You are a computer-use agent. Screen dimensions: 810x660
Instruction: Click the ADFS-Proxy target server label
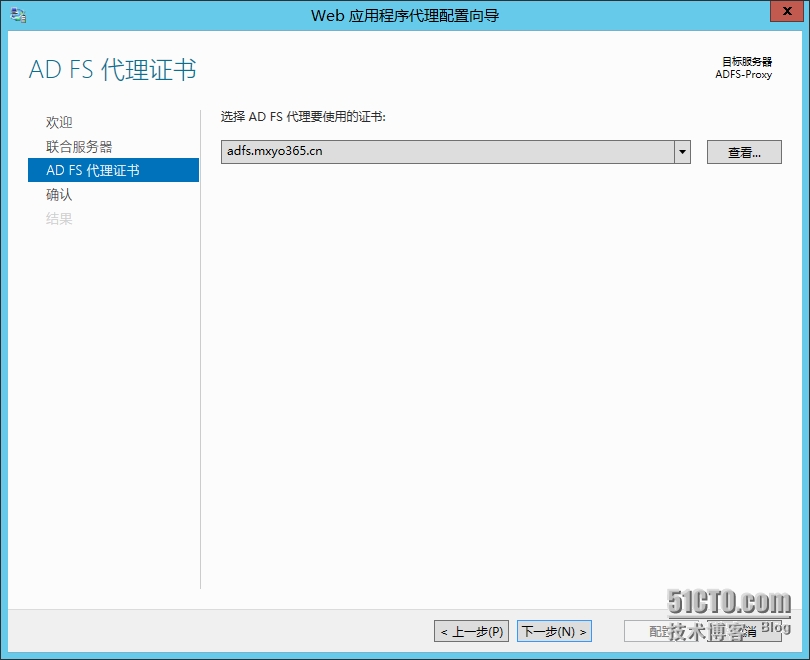pyautogui.click(x=743, y=74)
